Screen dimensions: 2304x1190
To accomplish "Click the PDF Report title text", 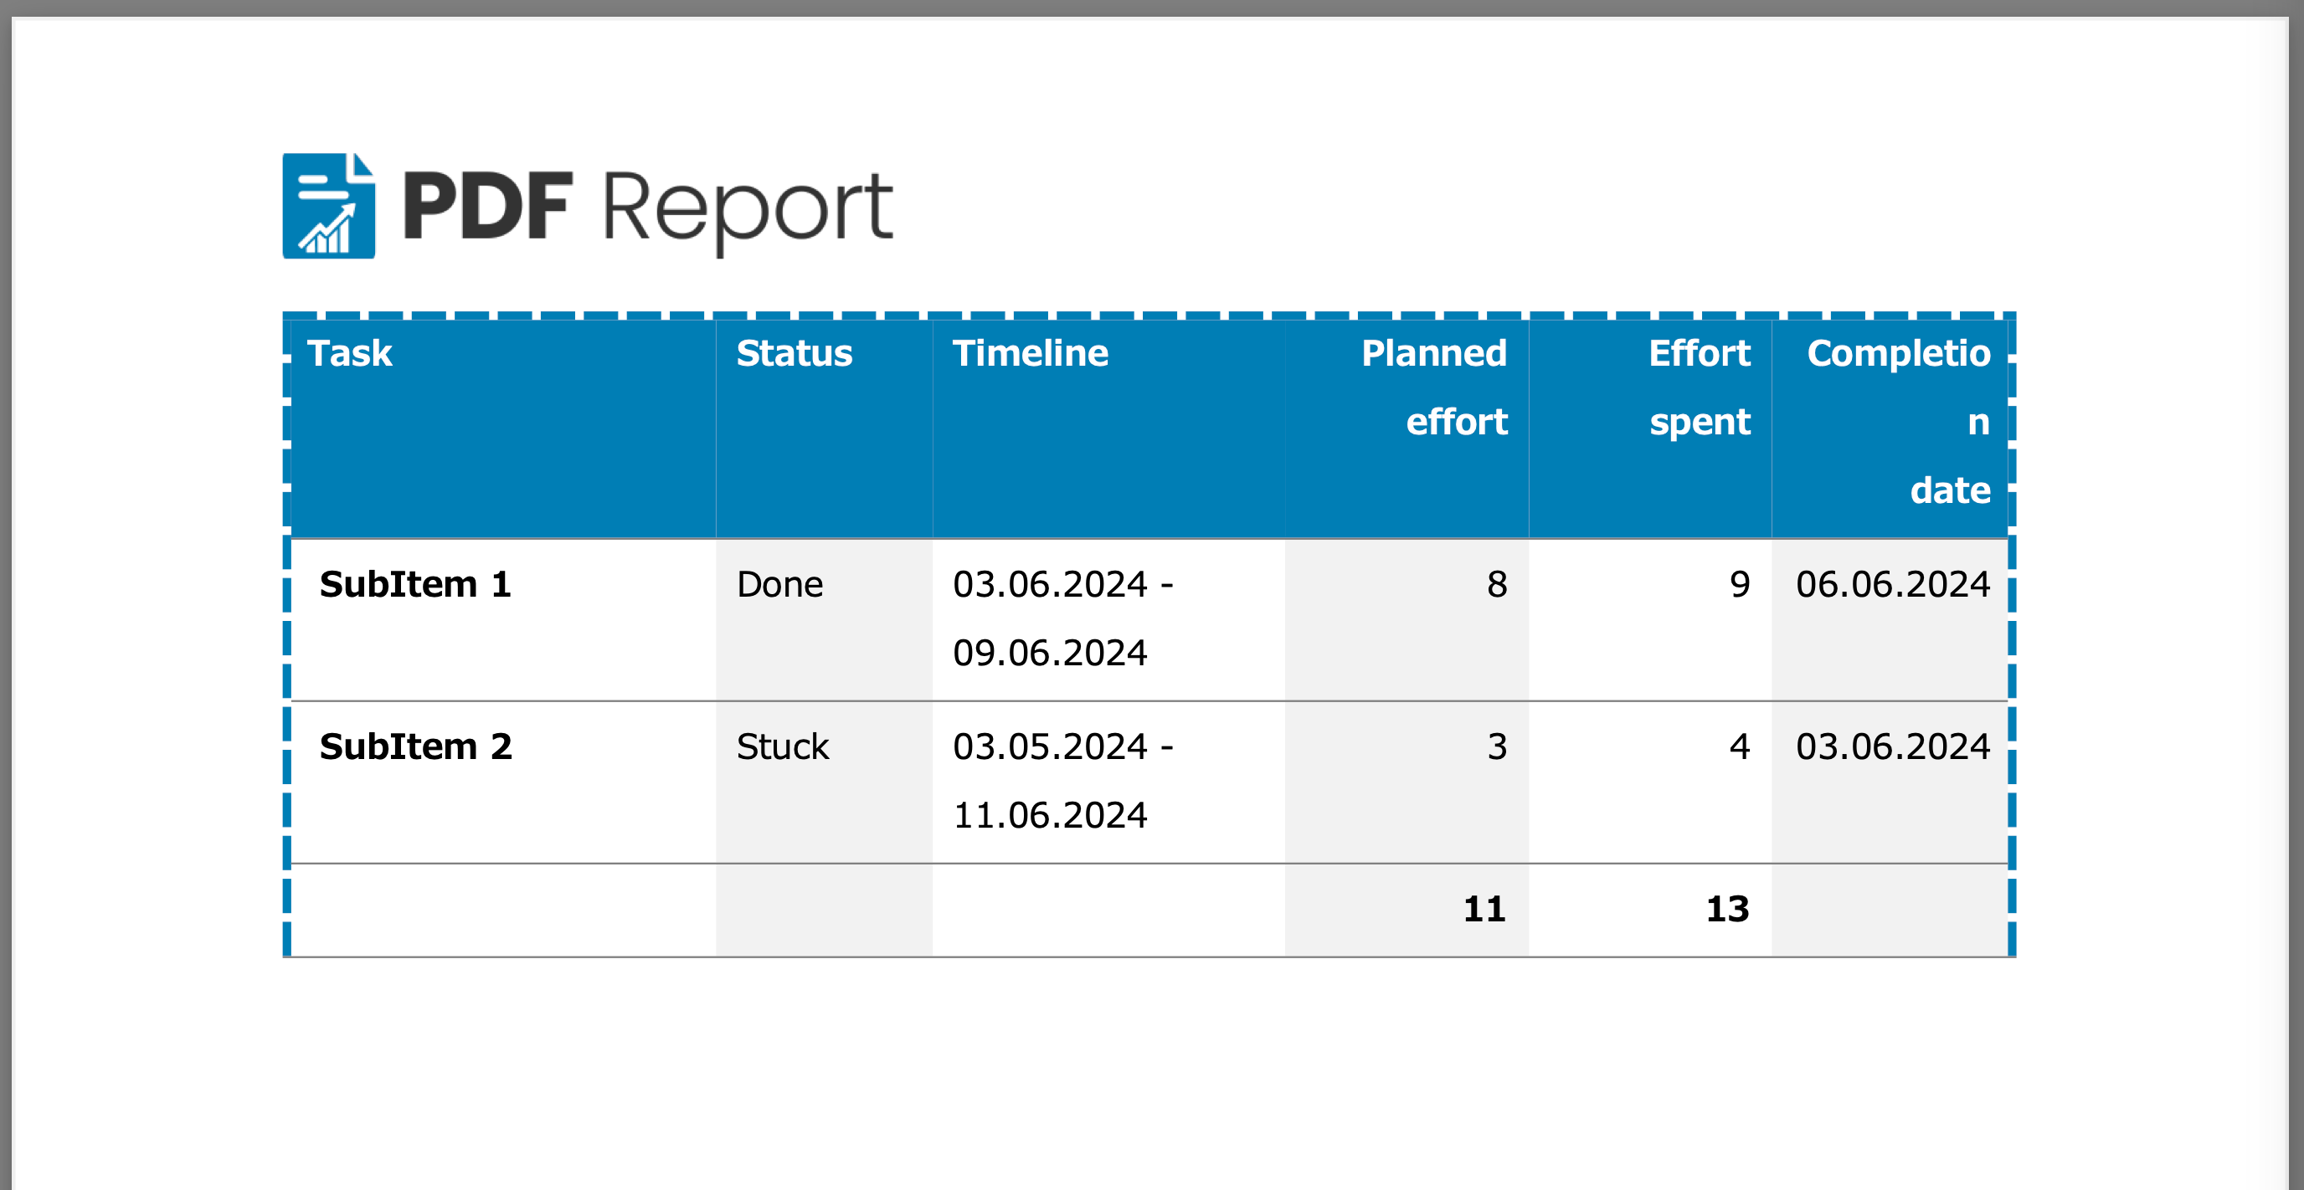I will click(x=646, y=207).
